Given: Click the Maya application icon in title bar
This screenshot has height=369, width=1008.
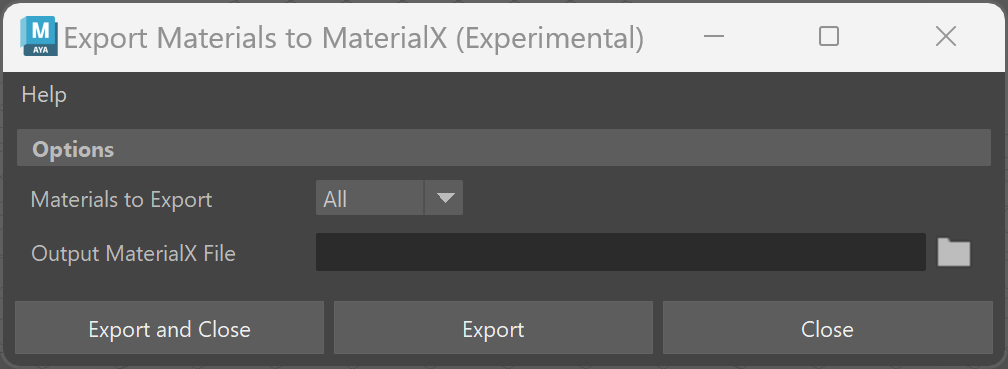Looking at the screenshot, I should pos(39,37).
